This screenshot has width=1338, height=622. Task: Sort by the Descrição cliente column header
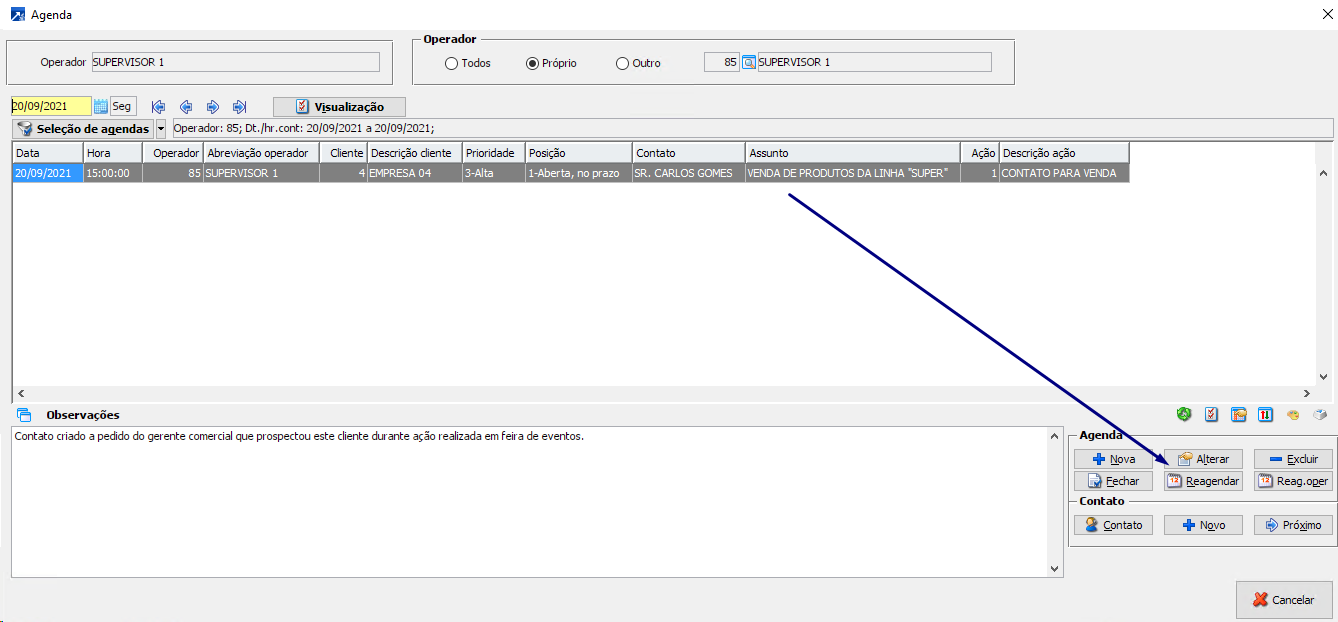(414, 153)
